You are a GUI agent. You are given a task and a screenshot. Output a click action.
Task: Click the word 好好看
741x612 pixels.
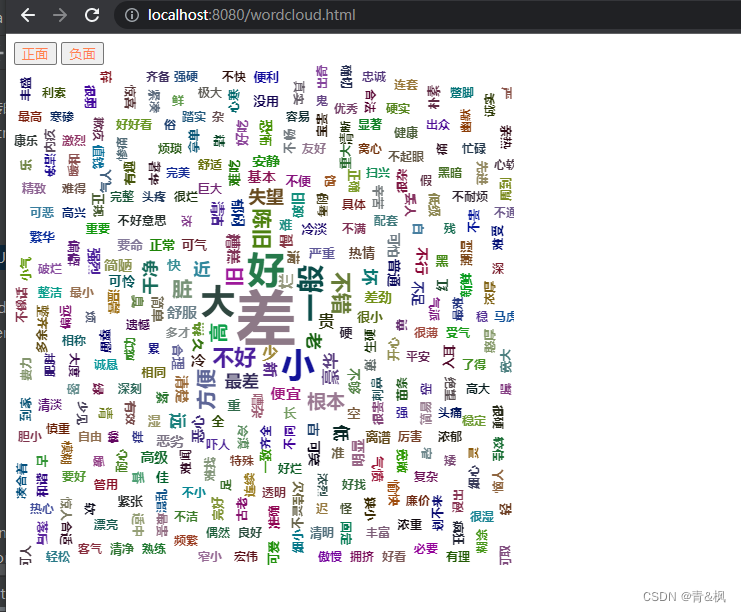point(134,124)
